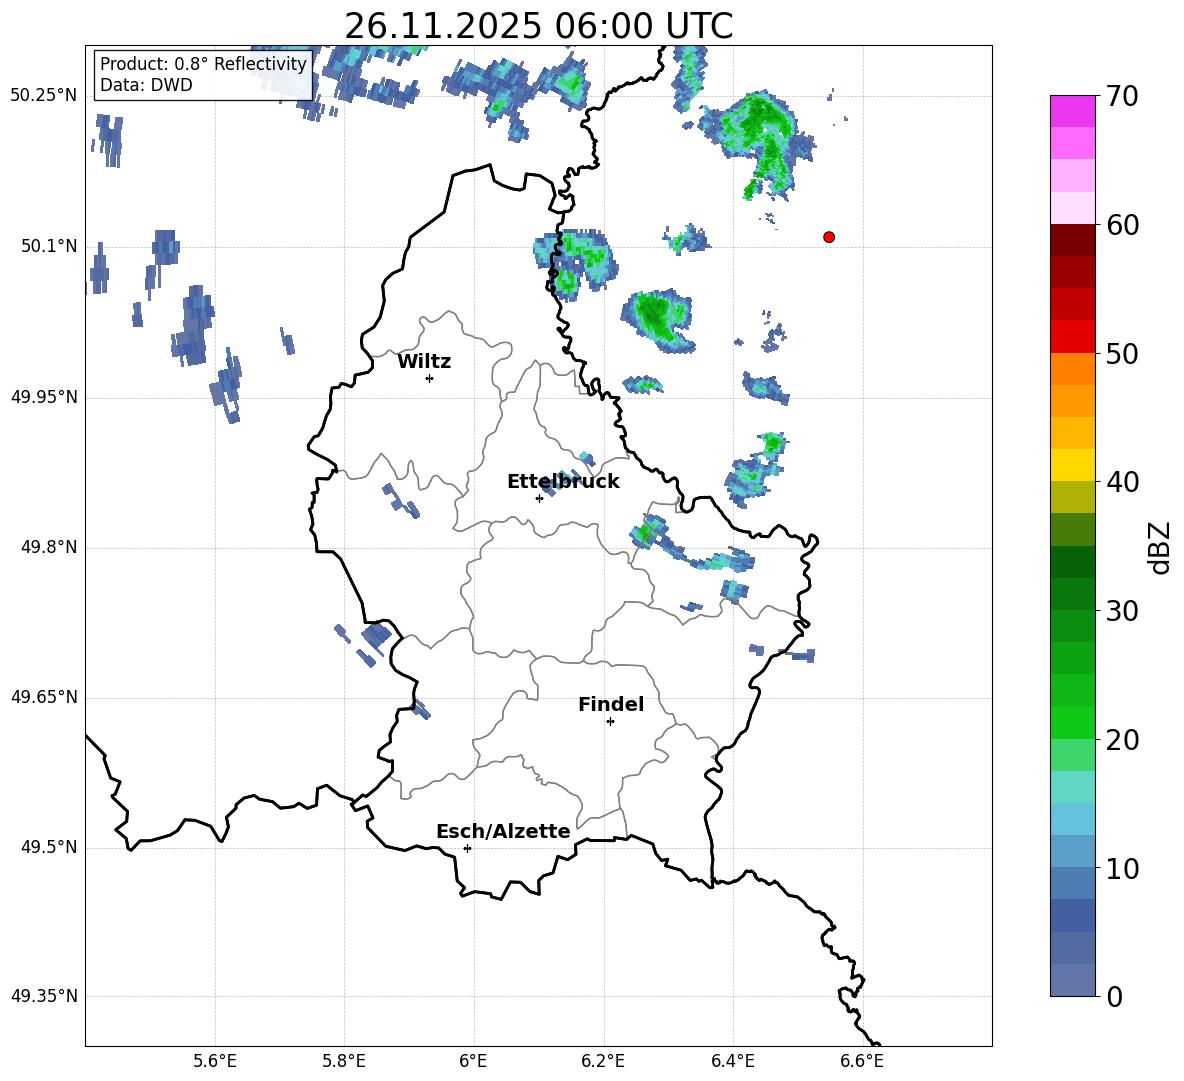
Task: Click the cross marker at Ettelbruck
Action: 539,498
